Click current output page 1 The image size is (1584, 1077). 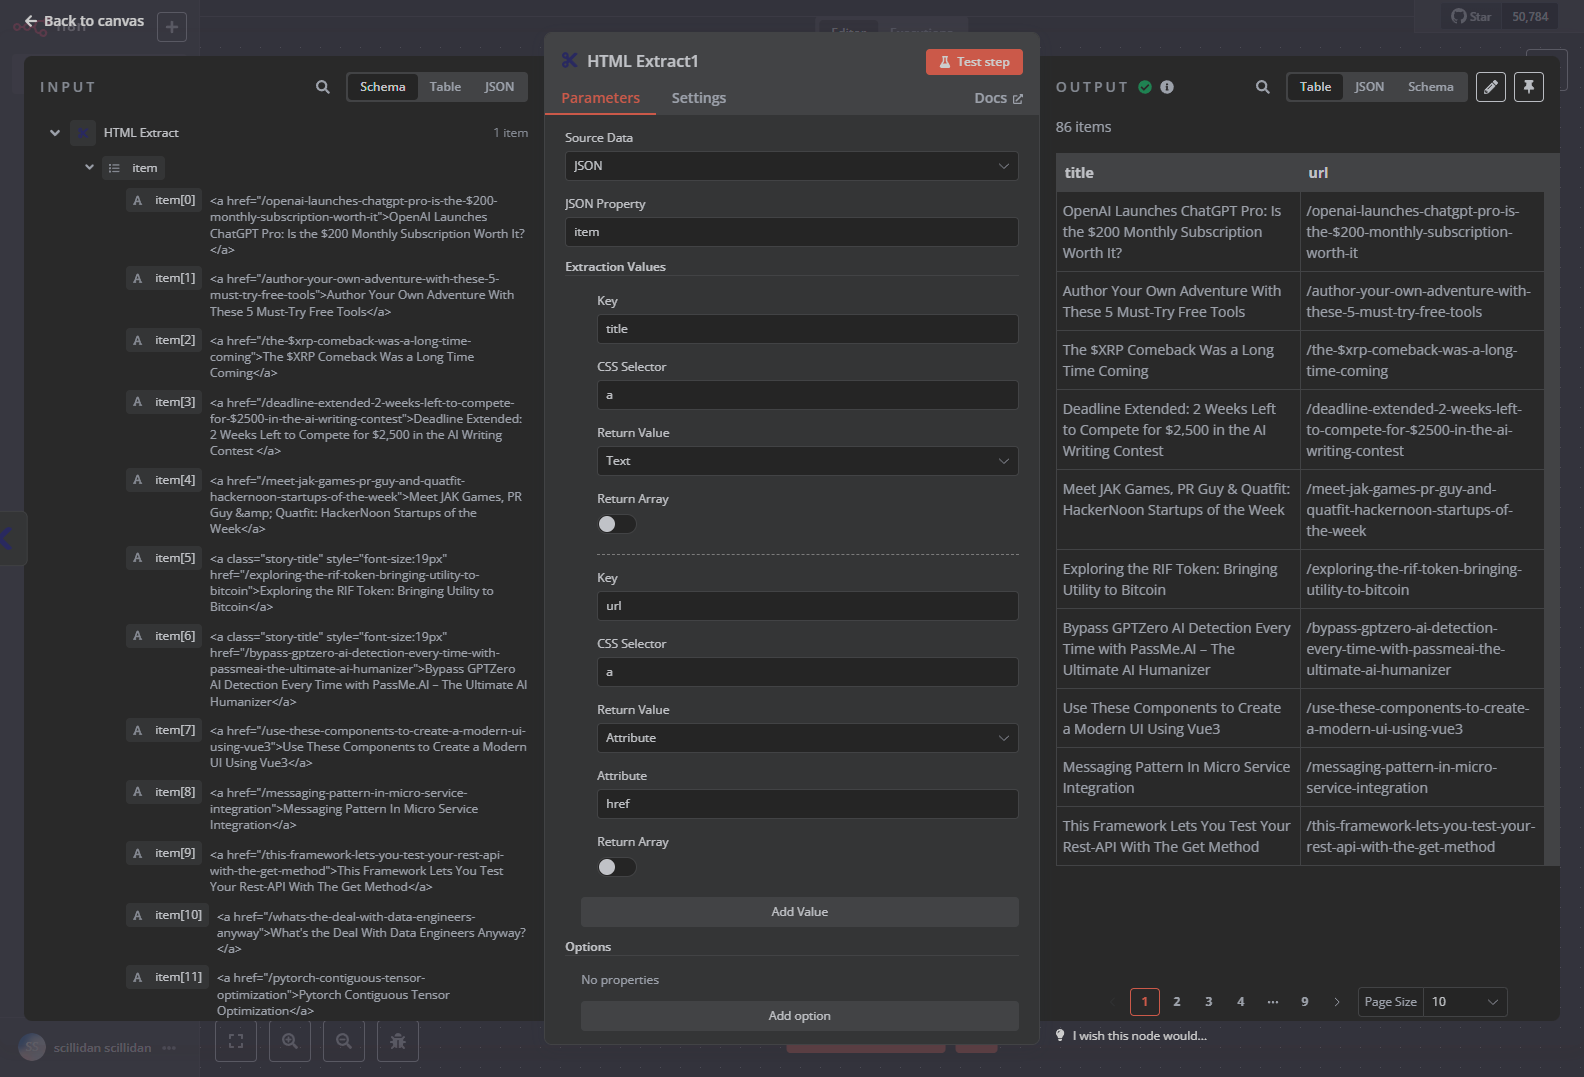point(1145,1002)
